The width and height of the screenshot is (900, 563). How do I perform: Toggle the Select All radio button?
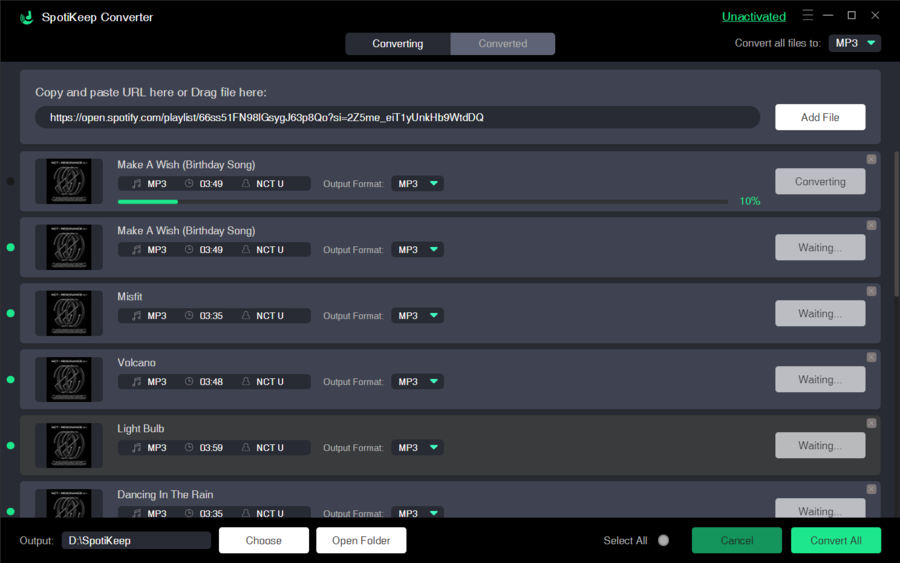point(663,541)
